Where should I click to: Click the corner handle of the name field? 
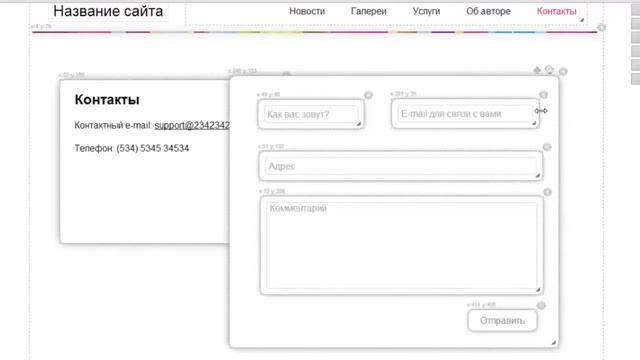click(x=359, y=124)
